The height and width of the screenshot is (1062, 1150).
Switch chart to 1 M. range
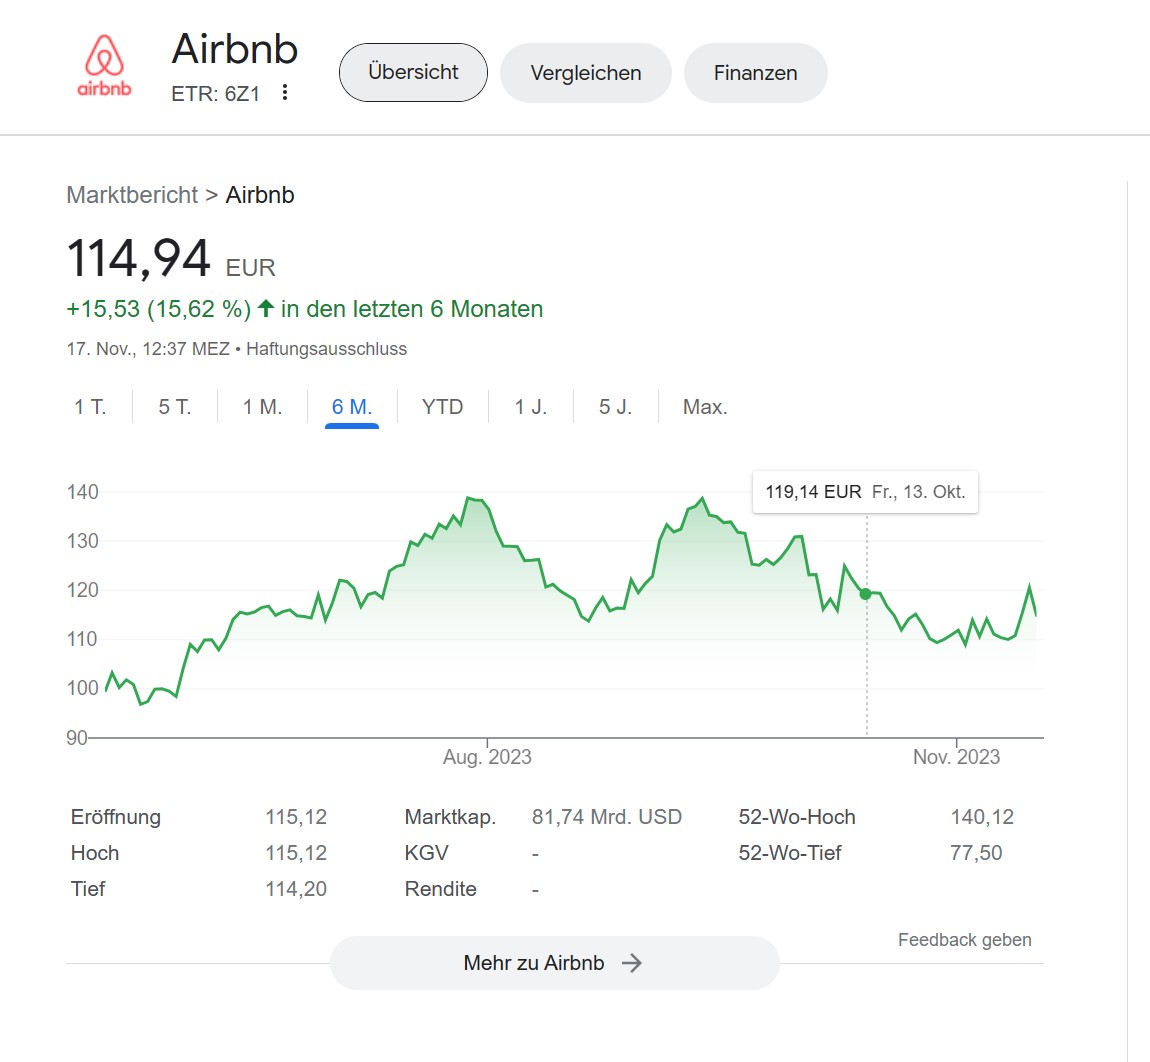tap(263, 406)
